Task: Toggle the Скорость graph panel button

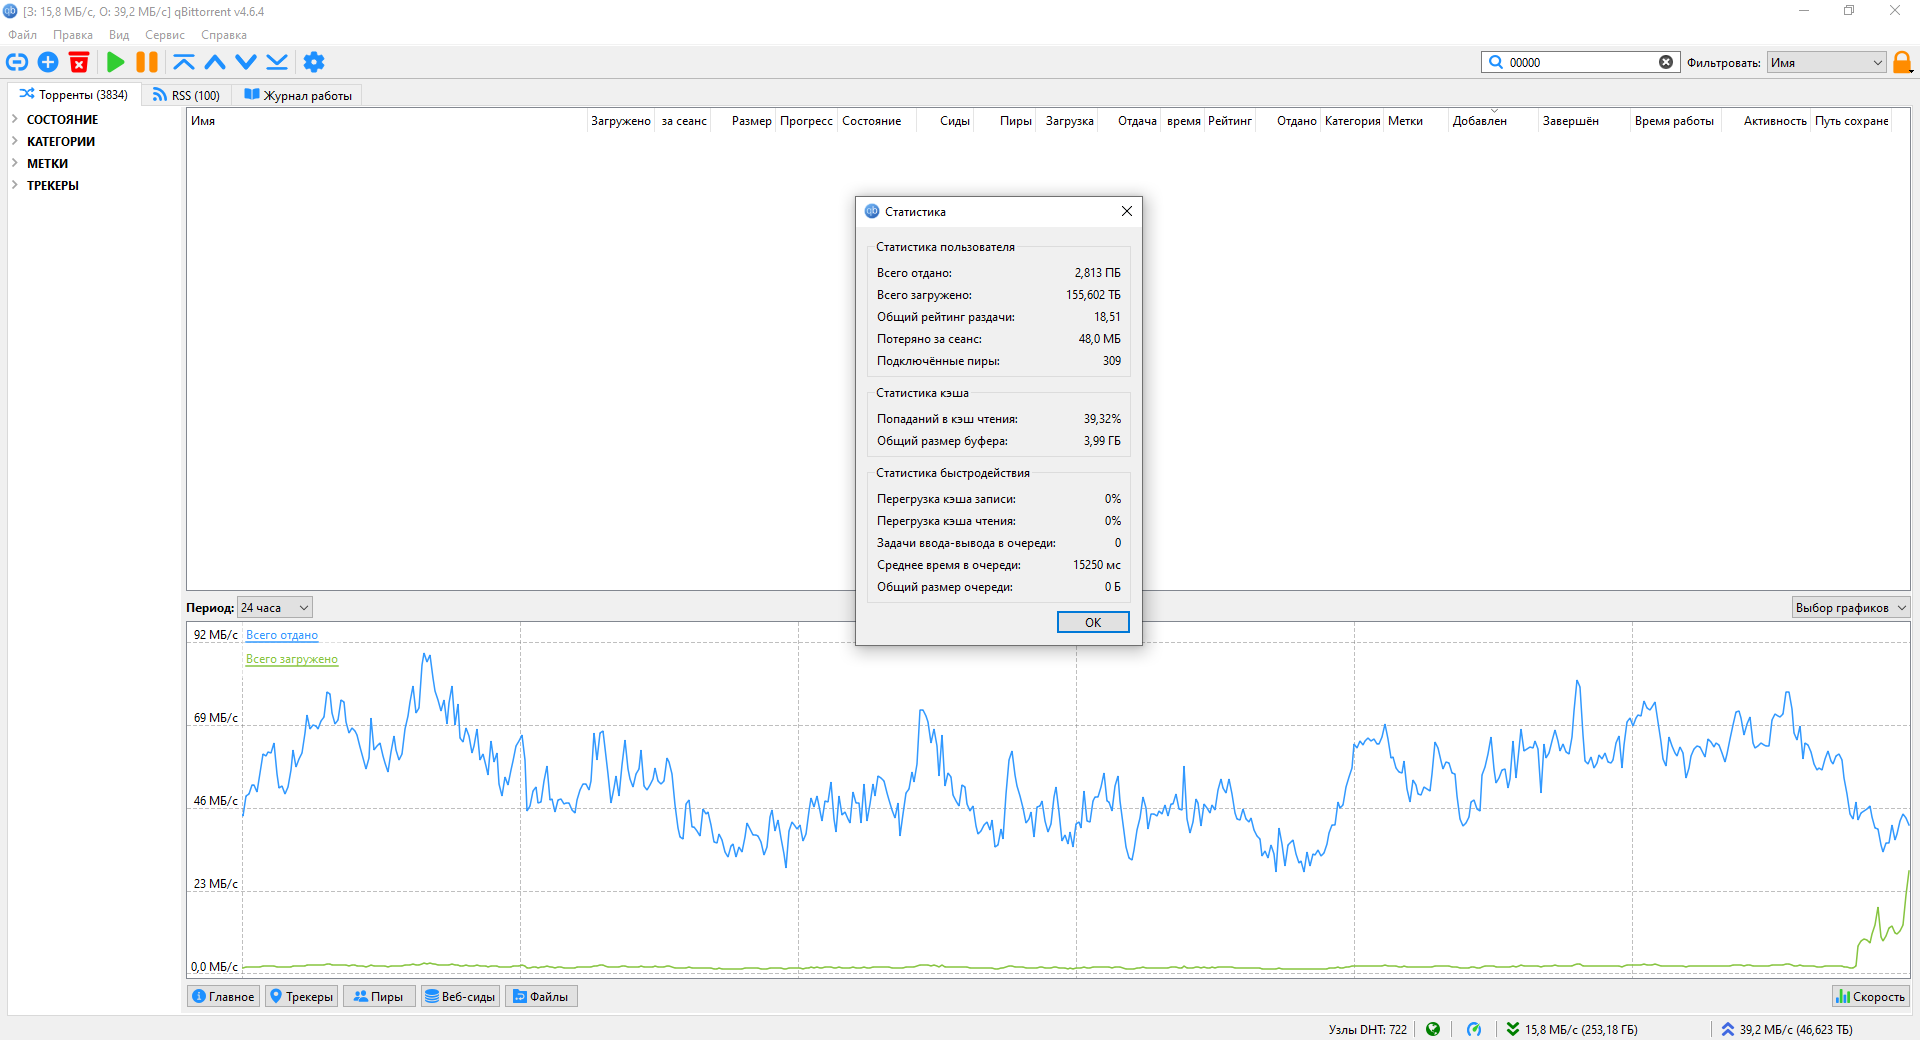Action: tap(1870, 996)
